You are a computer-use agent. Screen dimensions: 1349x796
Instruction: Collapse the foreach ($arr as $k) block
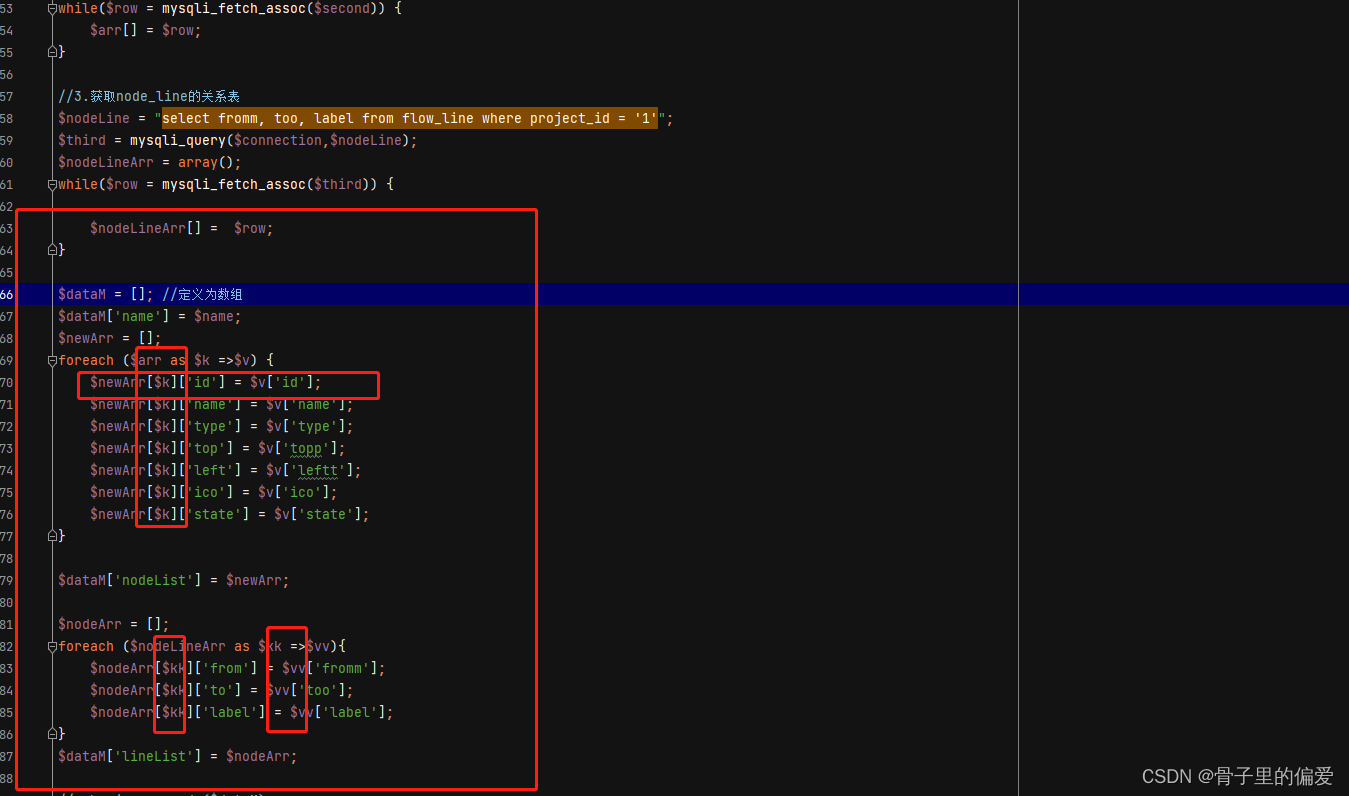click(52, 360)
